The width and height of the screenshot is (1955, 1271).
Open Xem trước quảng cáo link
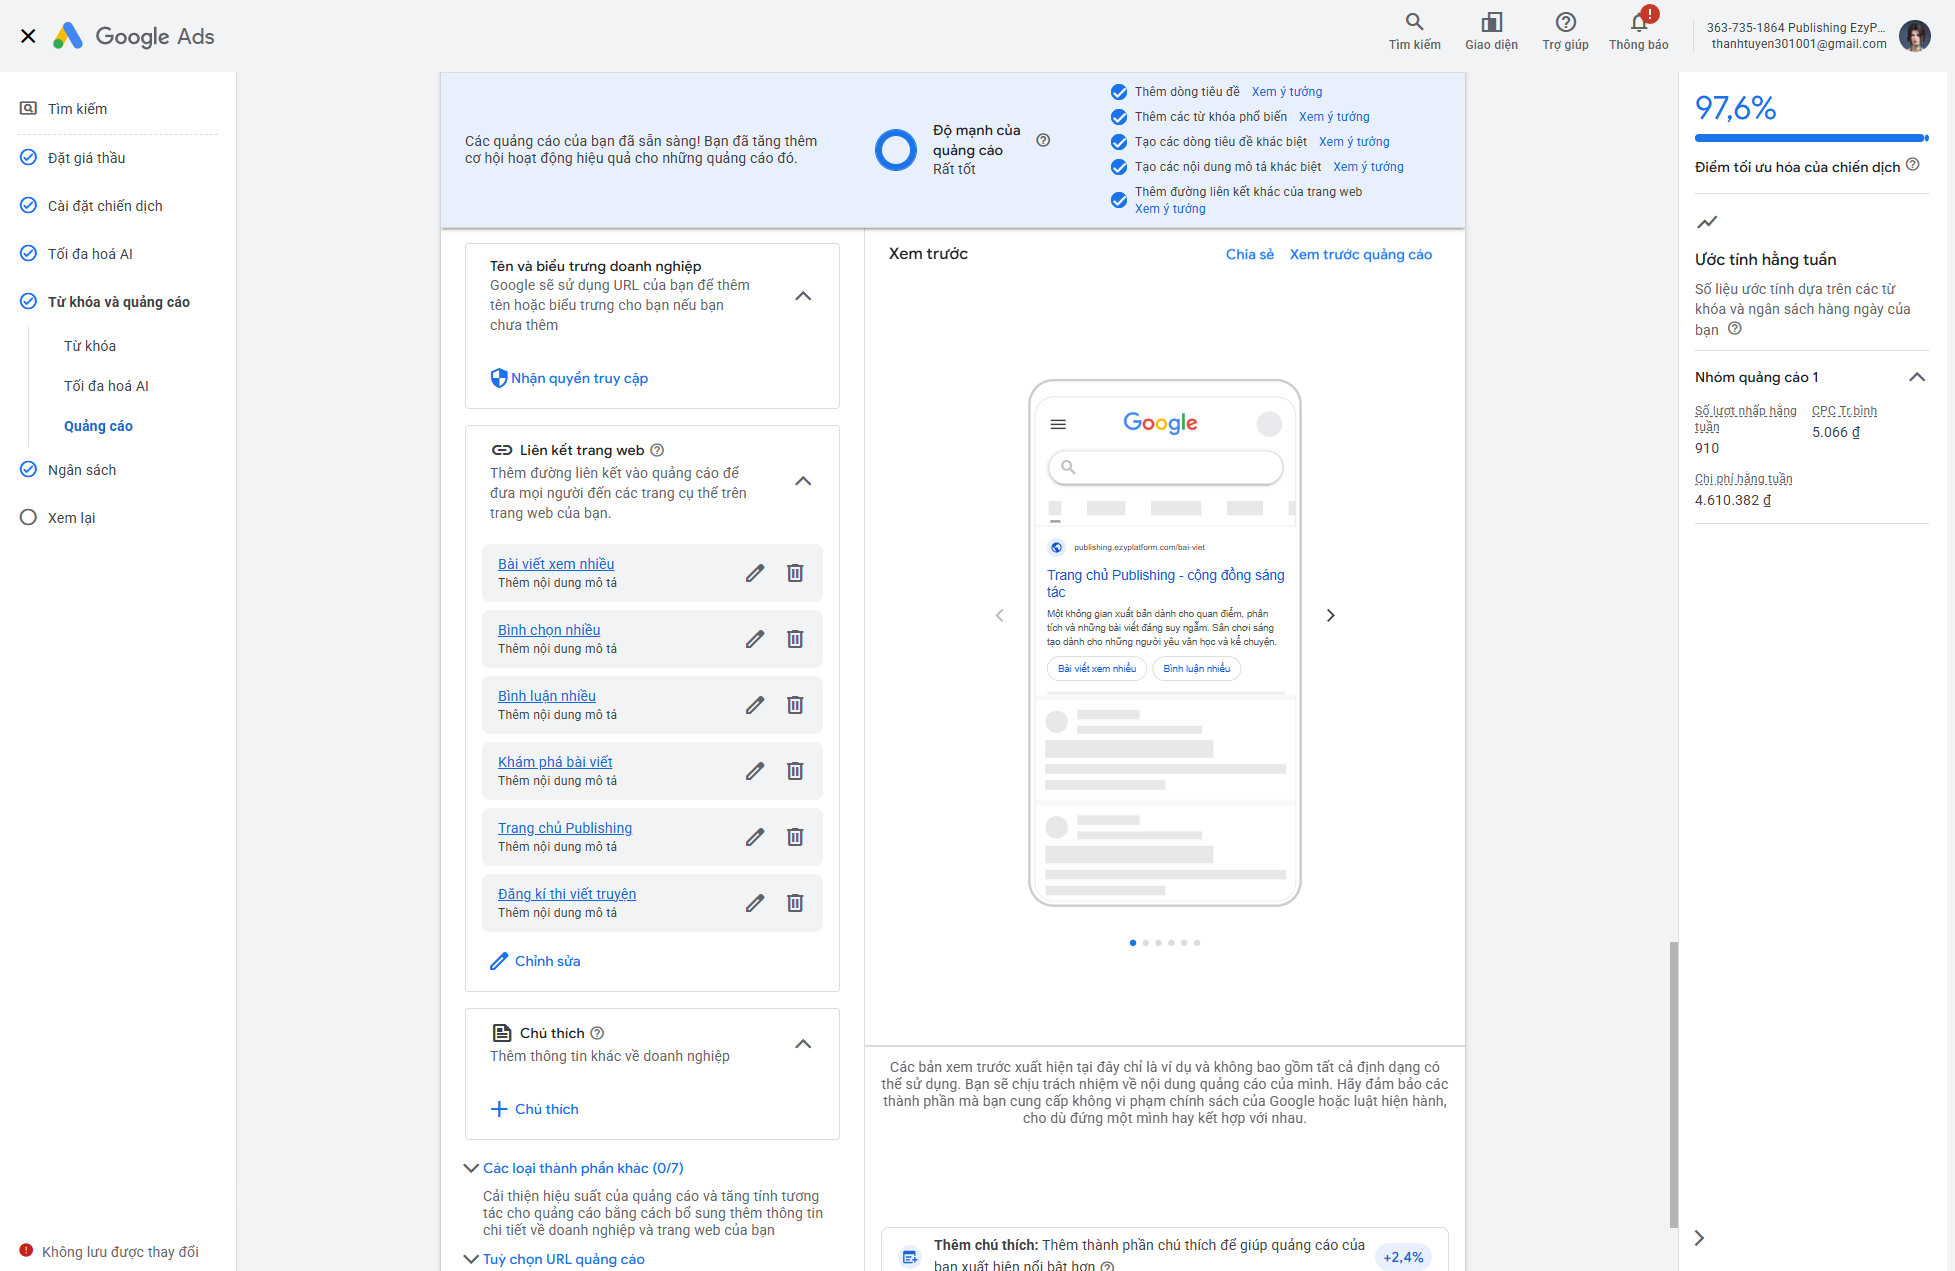(x=1361, y=254)
